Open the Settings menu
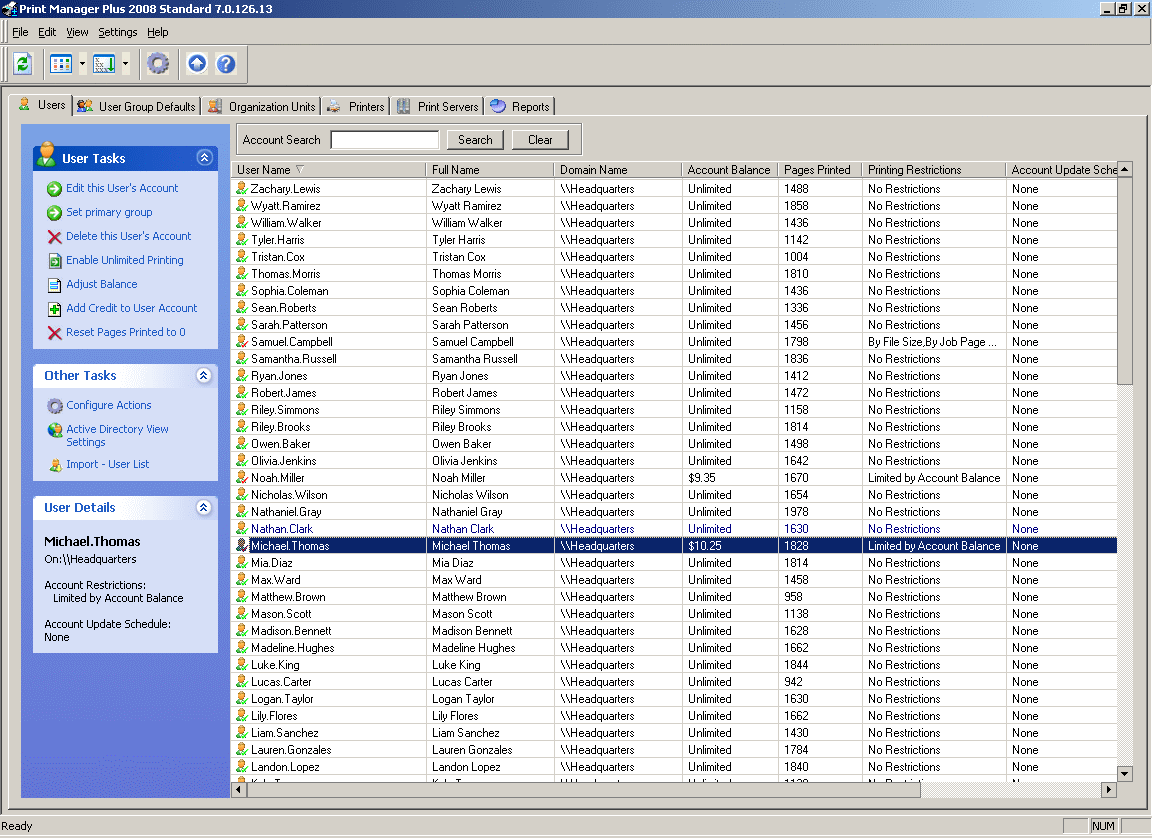The width and height of the screenshot is (1152, 838). tap(117, 32)
